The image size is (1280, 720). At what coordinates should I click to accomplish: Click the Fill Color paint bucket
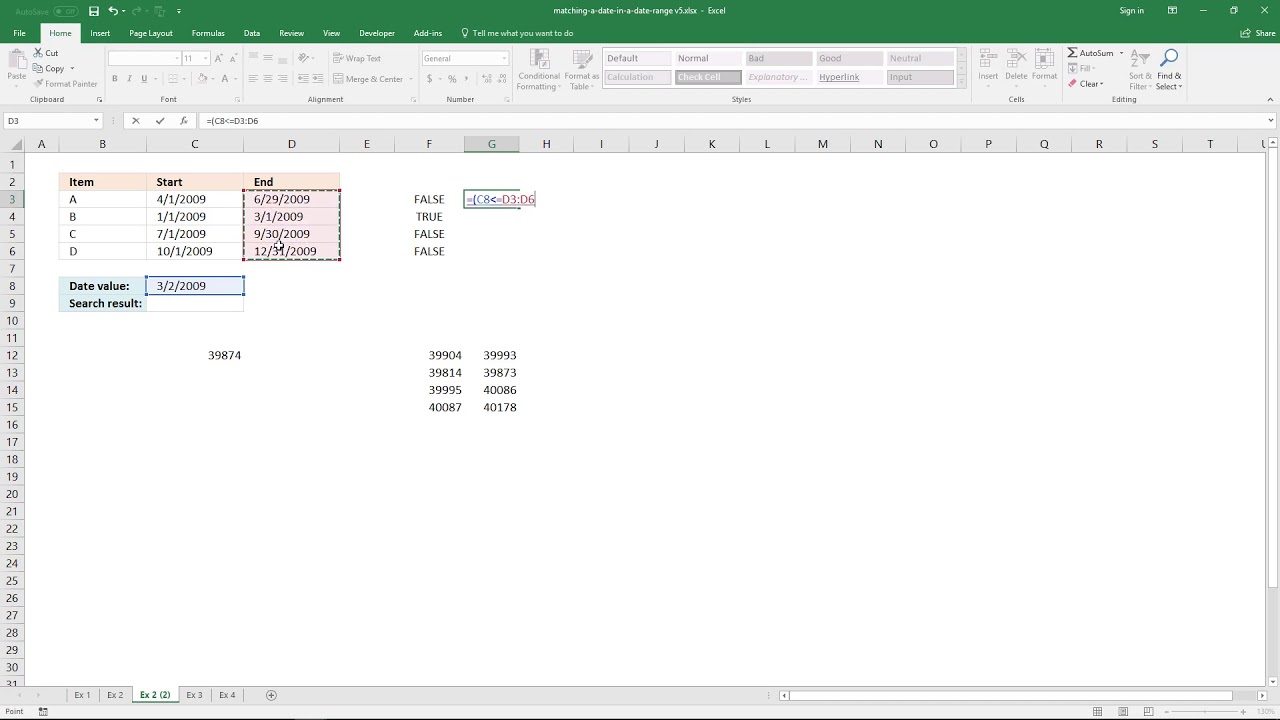pyautogui.click(x=202, y=79)
